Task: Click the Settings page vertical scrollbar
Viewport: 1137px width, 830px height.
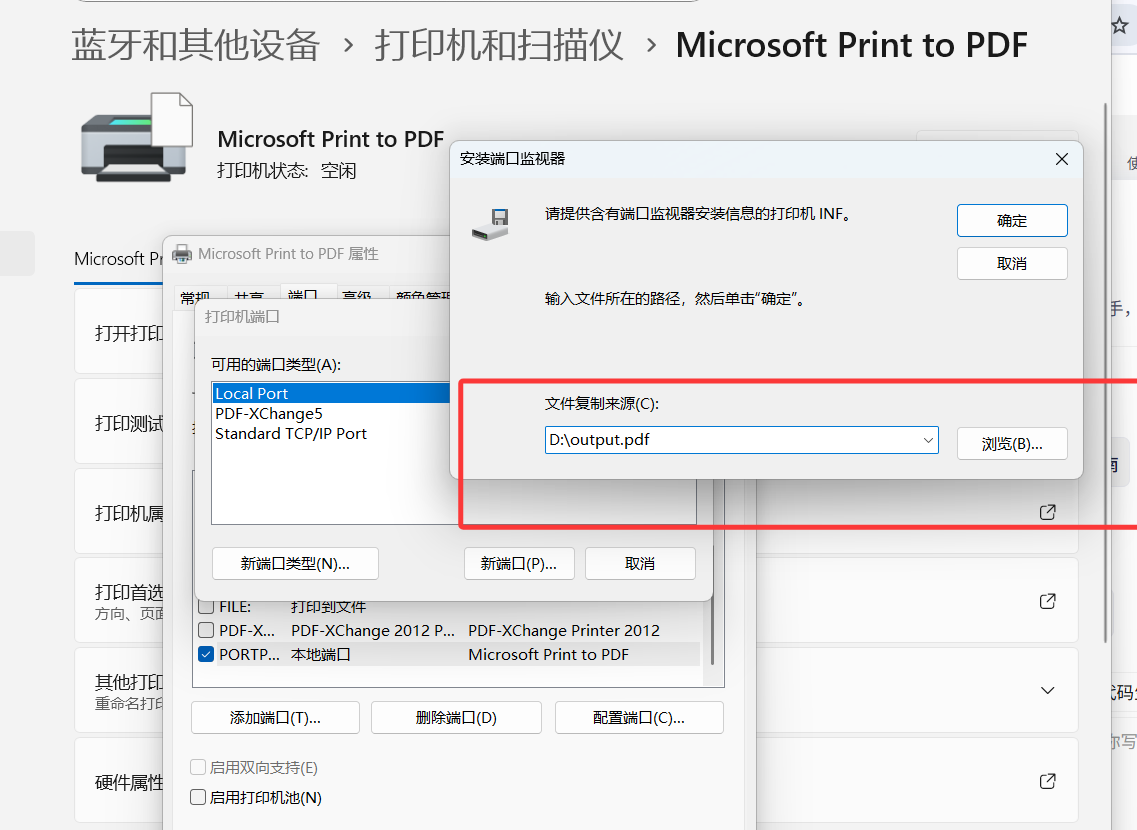Action: pyautogui.click(x=1105, y=372)
